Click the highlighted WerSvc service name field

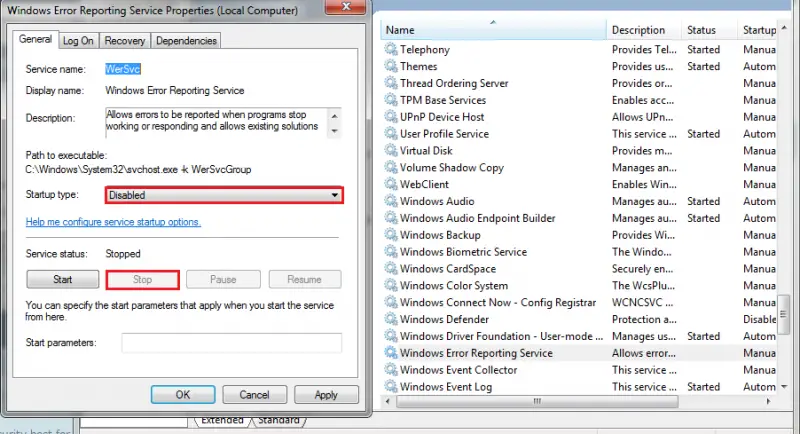point(123,69)
